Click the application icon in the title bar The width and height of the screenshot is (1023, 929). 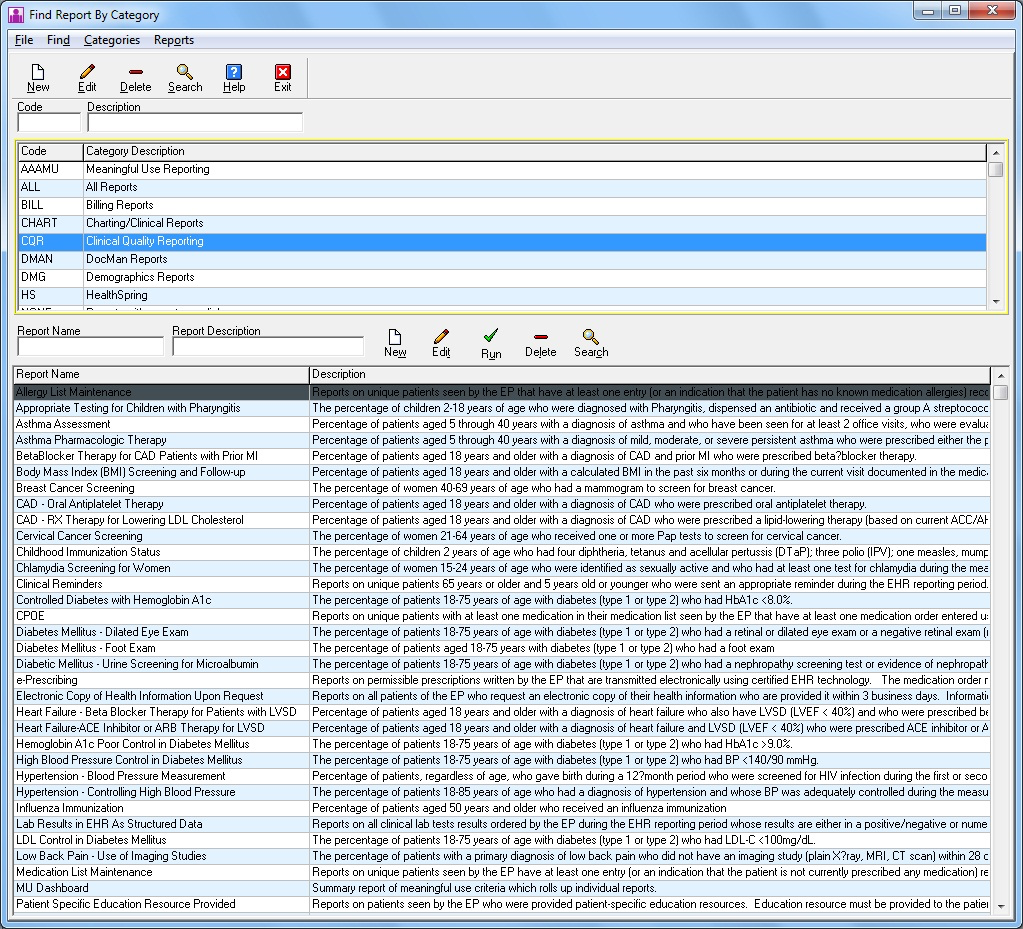16,14
